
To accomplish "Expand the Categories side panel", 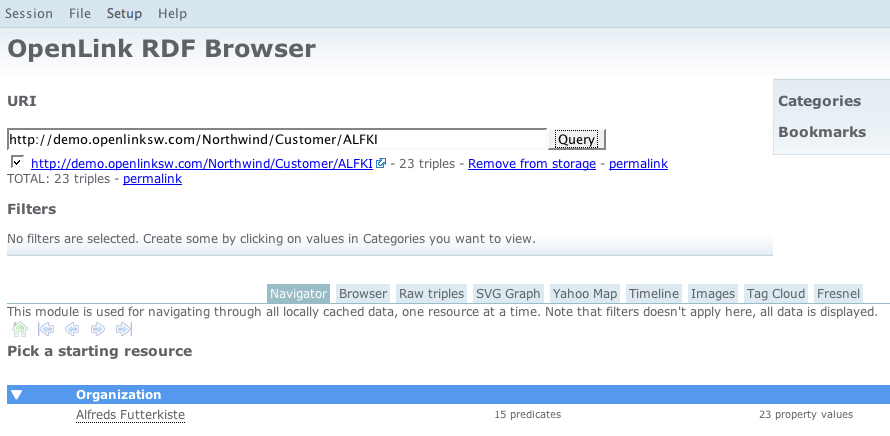I will pyautogui.click(x=819, y=101).
